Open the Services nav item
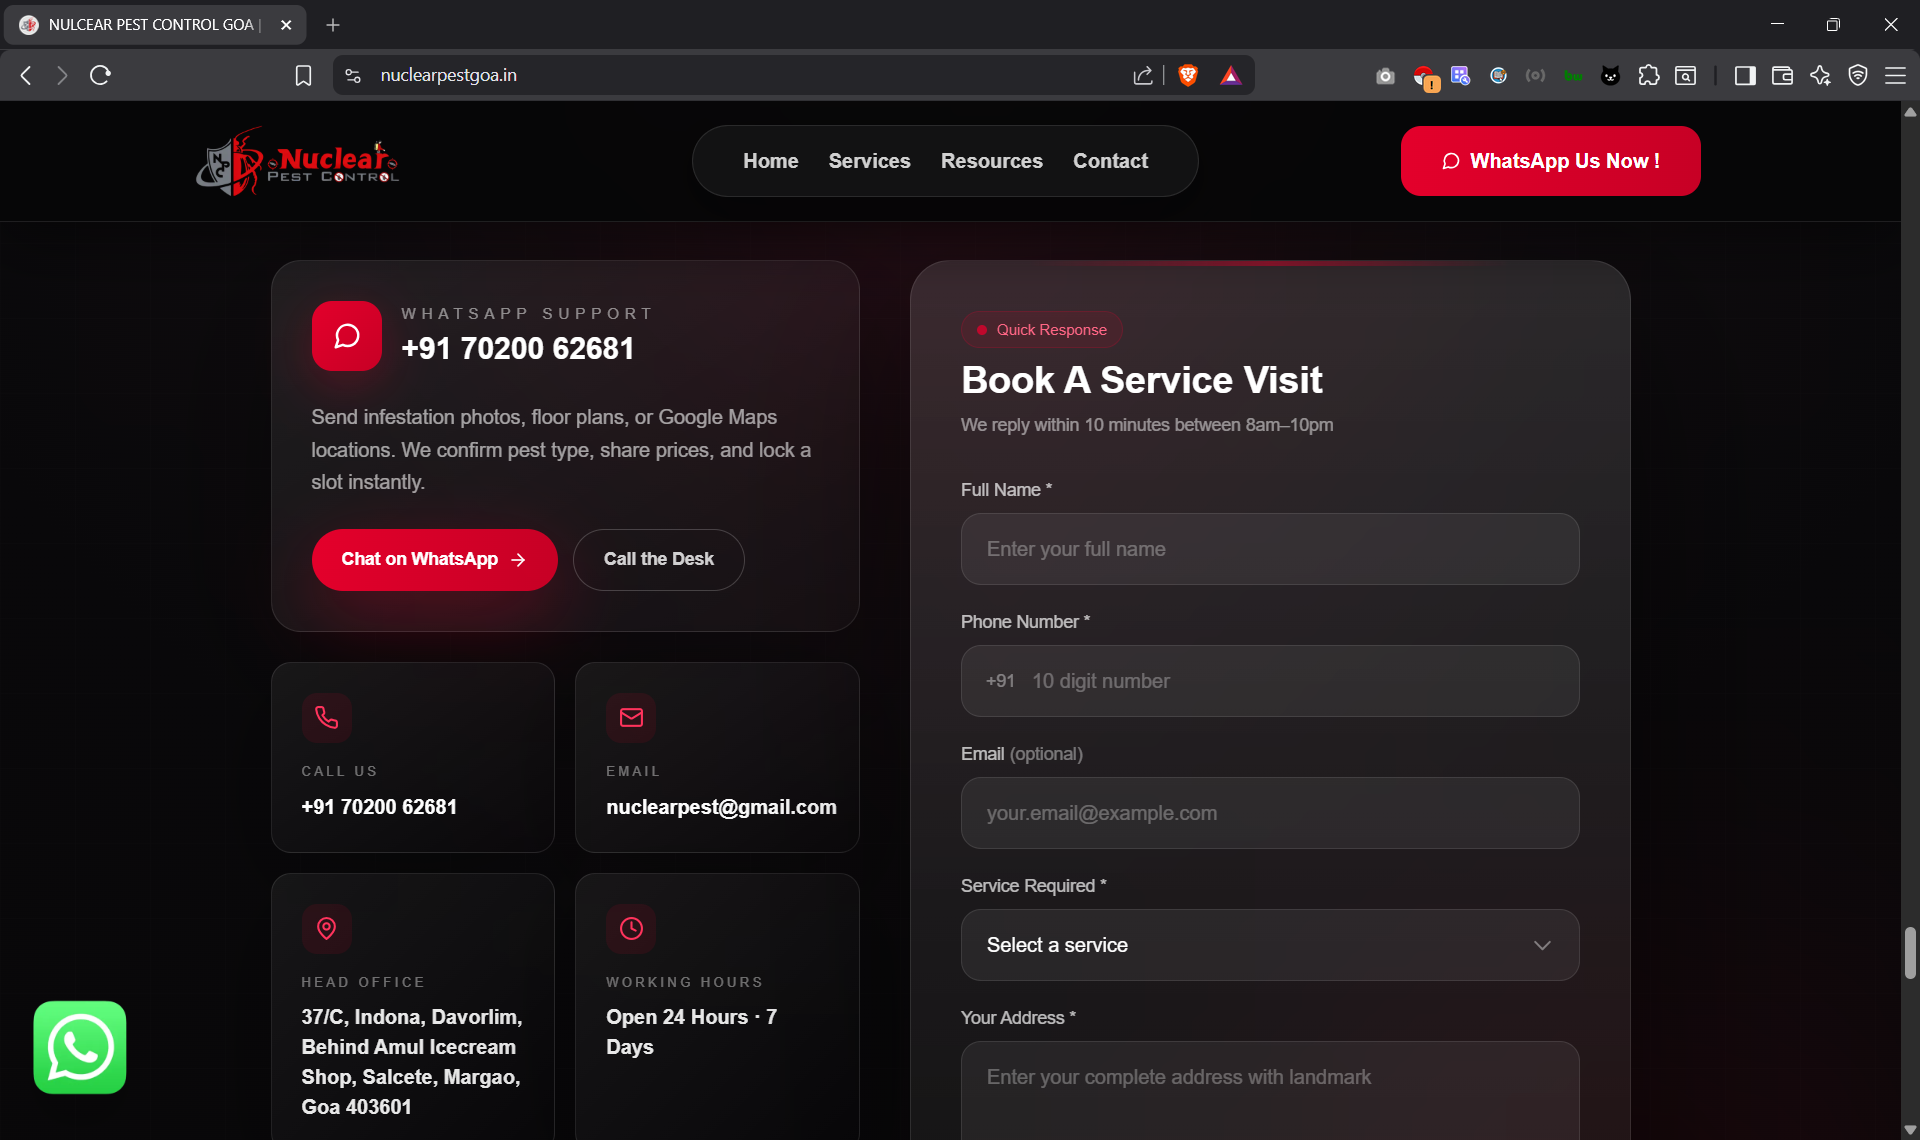Image resolution: width=1920 pixels, height=1140 pixels. coord(869,161)
